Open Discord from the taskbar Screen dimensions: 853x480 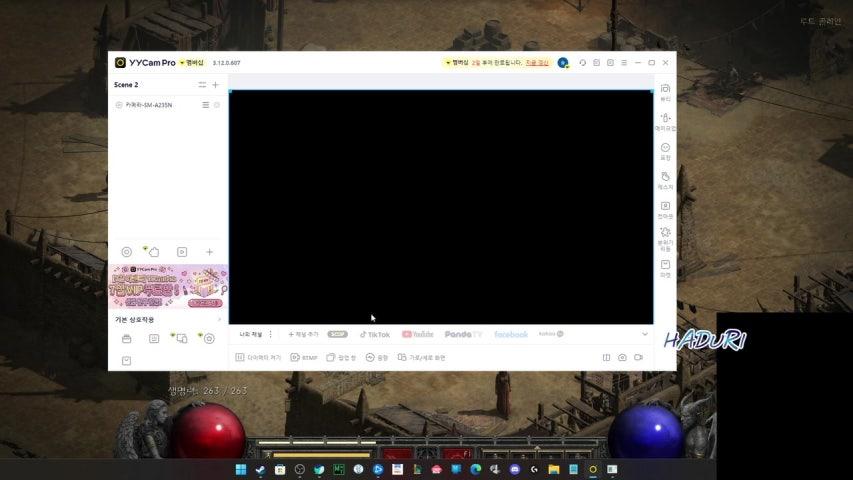(x=515, y=469)
